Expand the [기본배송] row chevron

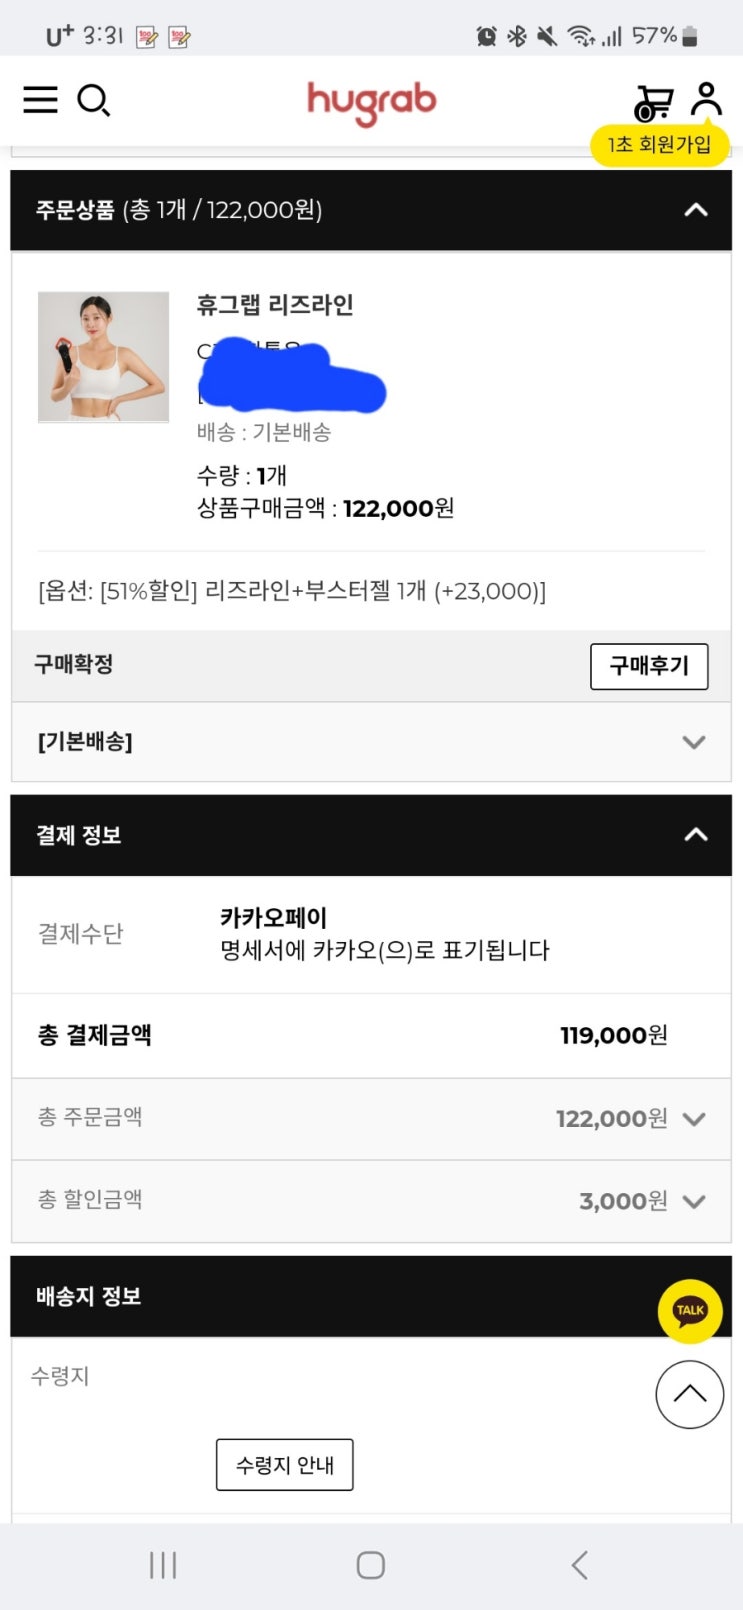693,742
